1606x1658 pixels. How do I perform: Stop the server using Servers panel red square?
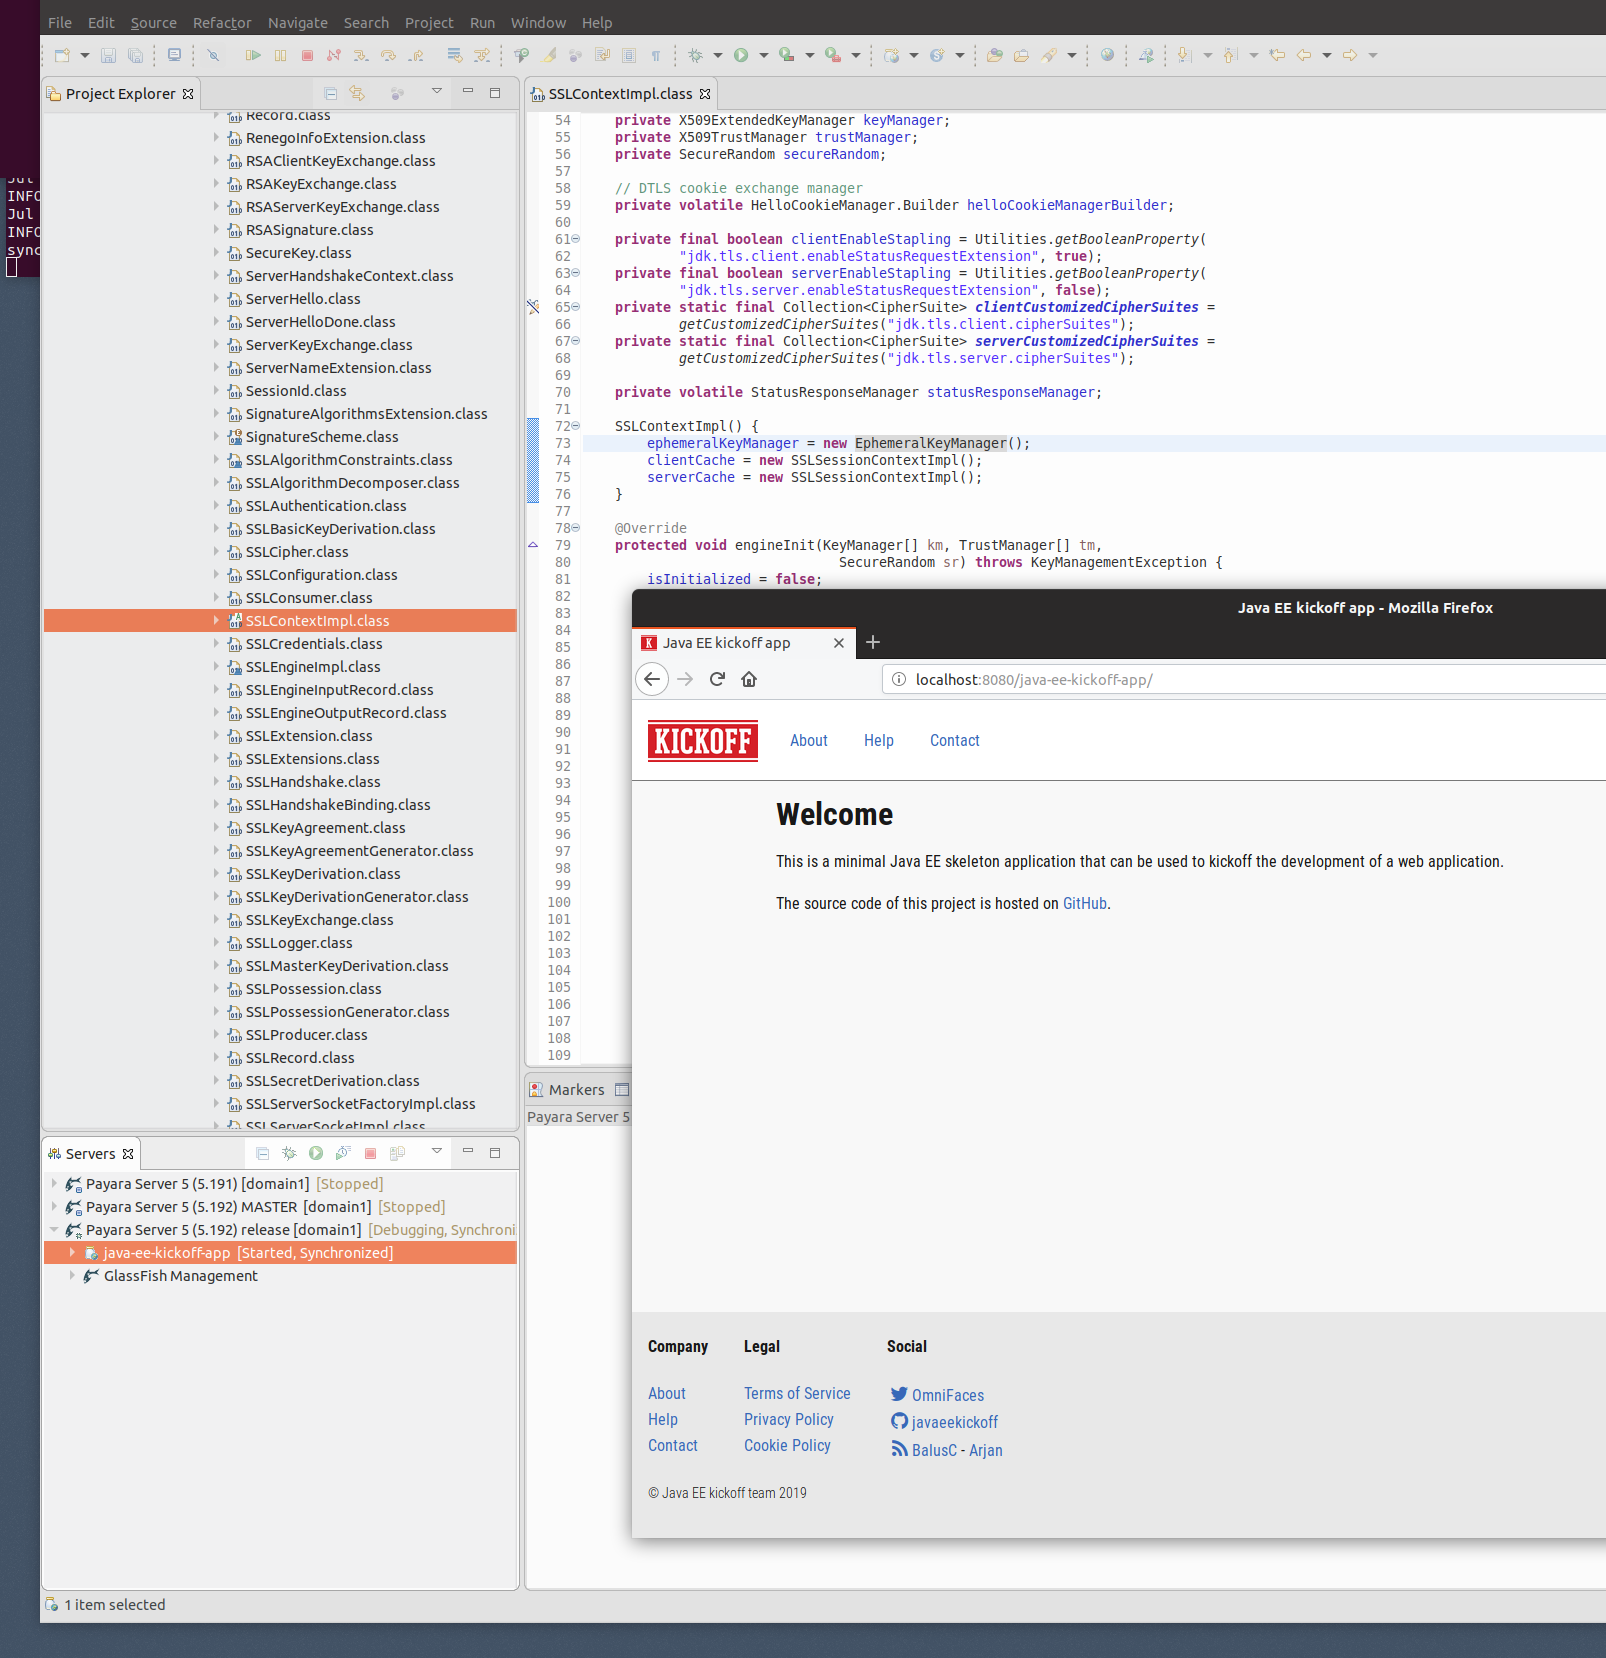click(x=370, y=1153)
